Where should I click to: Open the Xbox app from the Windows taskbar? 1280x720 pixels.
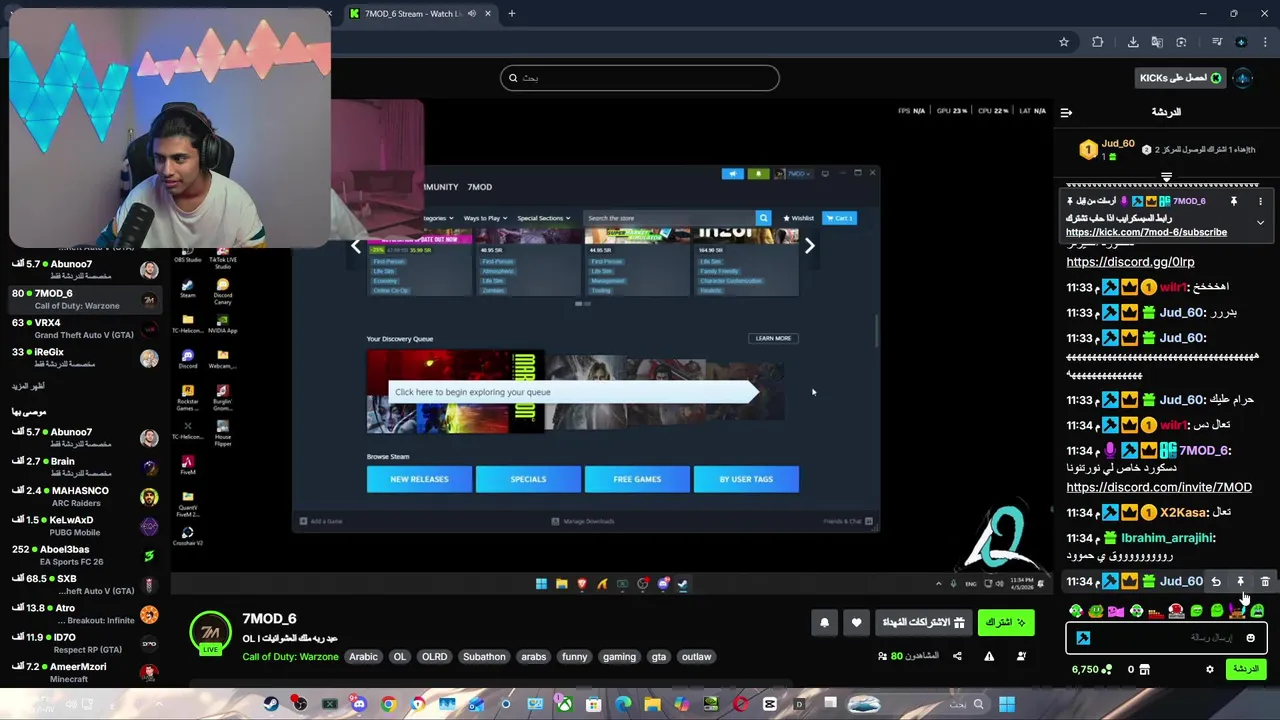pos(564,704)
